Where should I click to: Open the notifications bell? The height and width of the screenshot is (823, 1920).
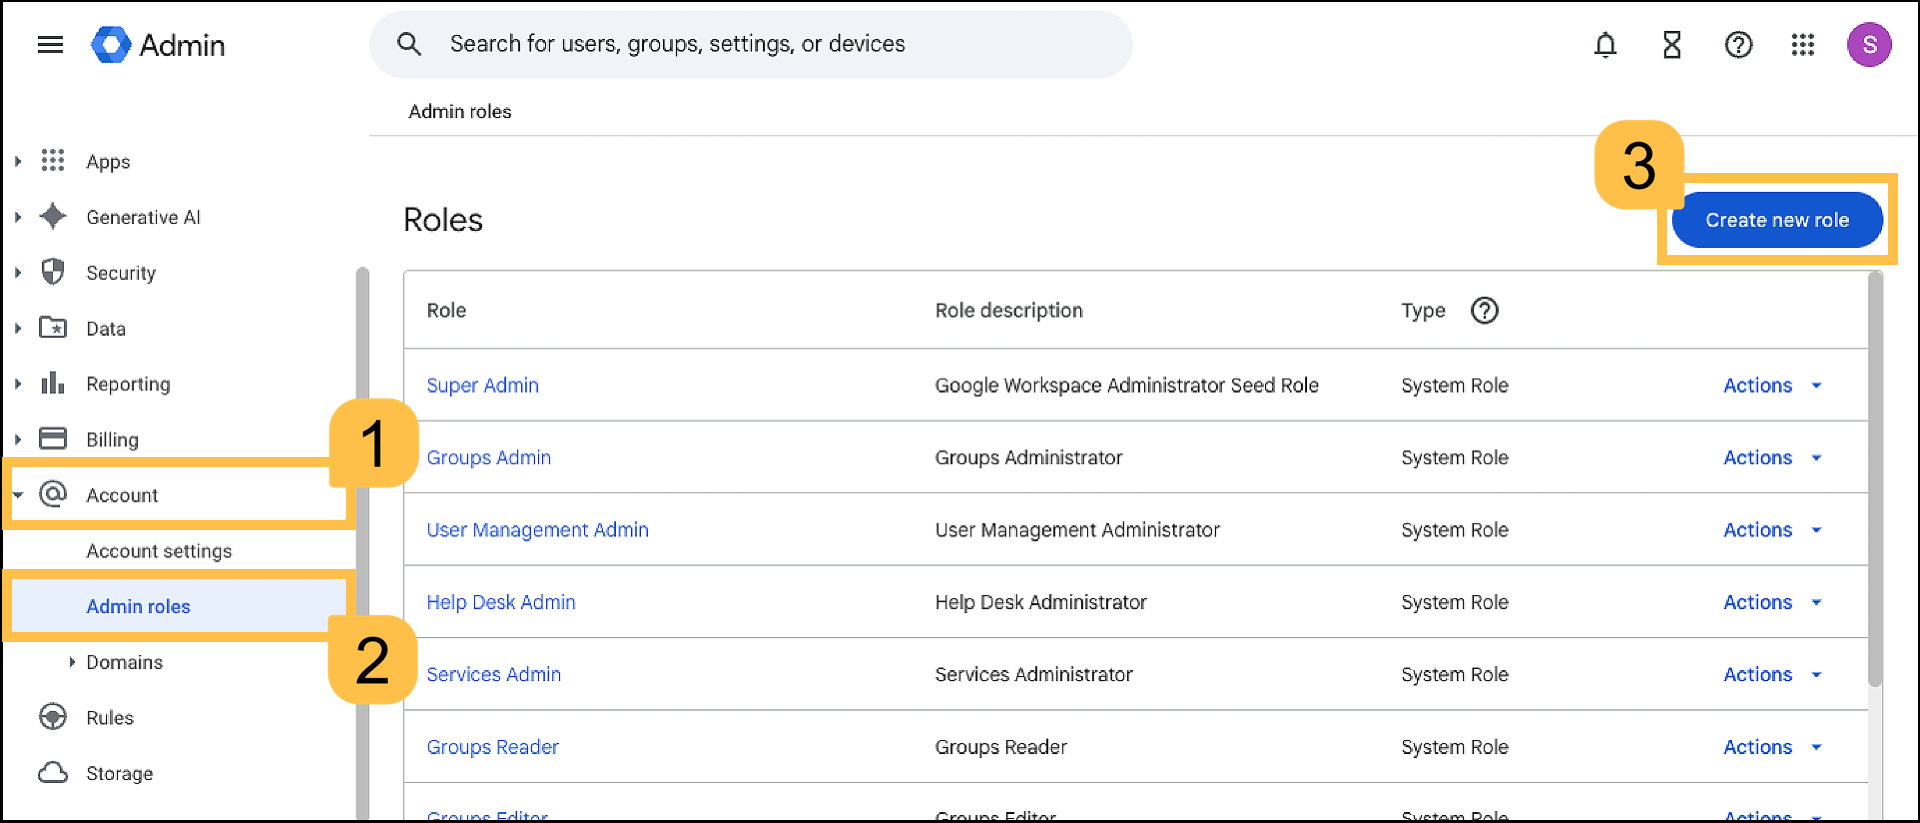[x=1605, y=45]
